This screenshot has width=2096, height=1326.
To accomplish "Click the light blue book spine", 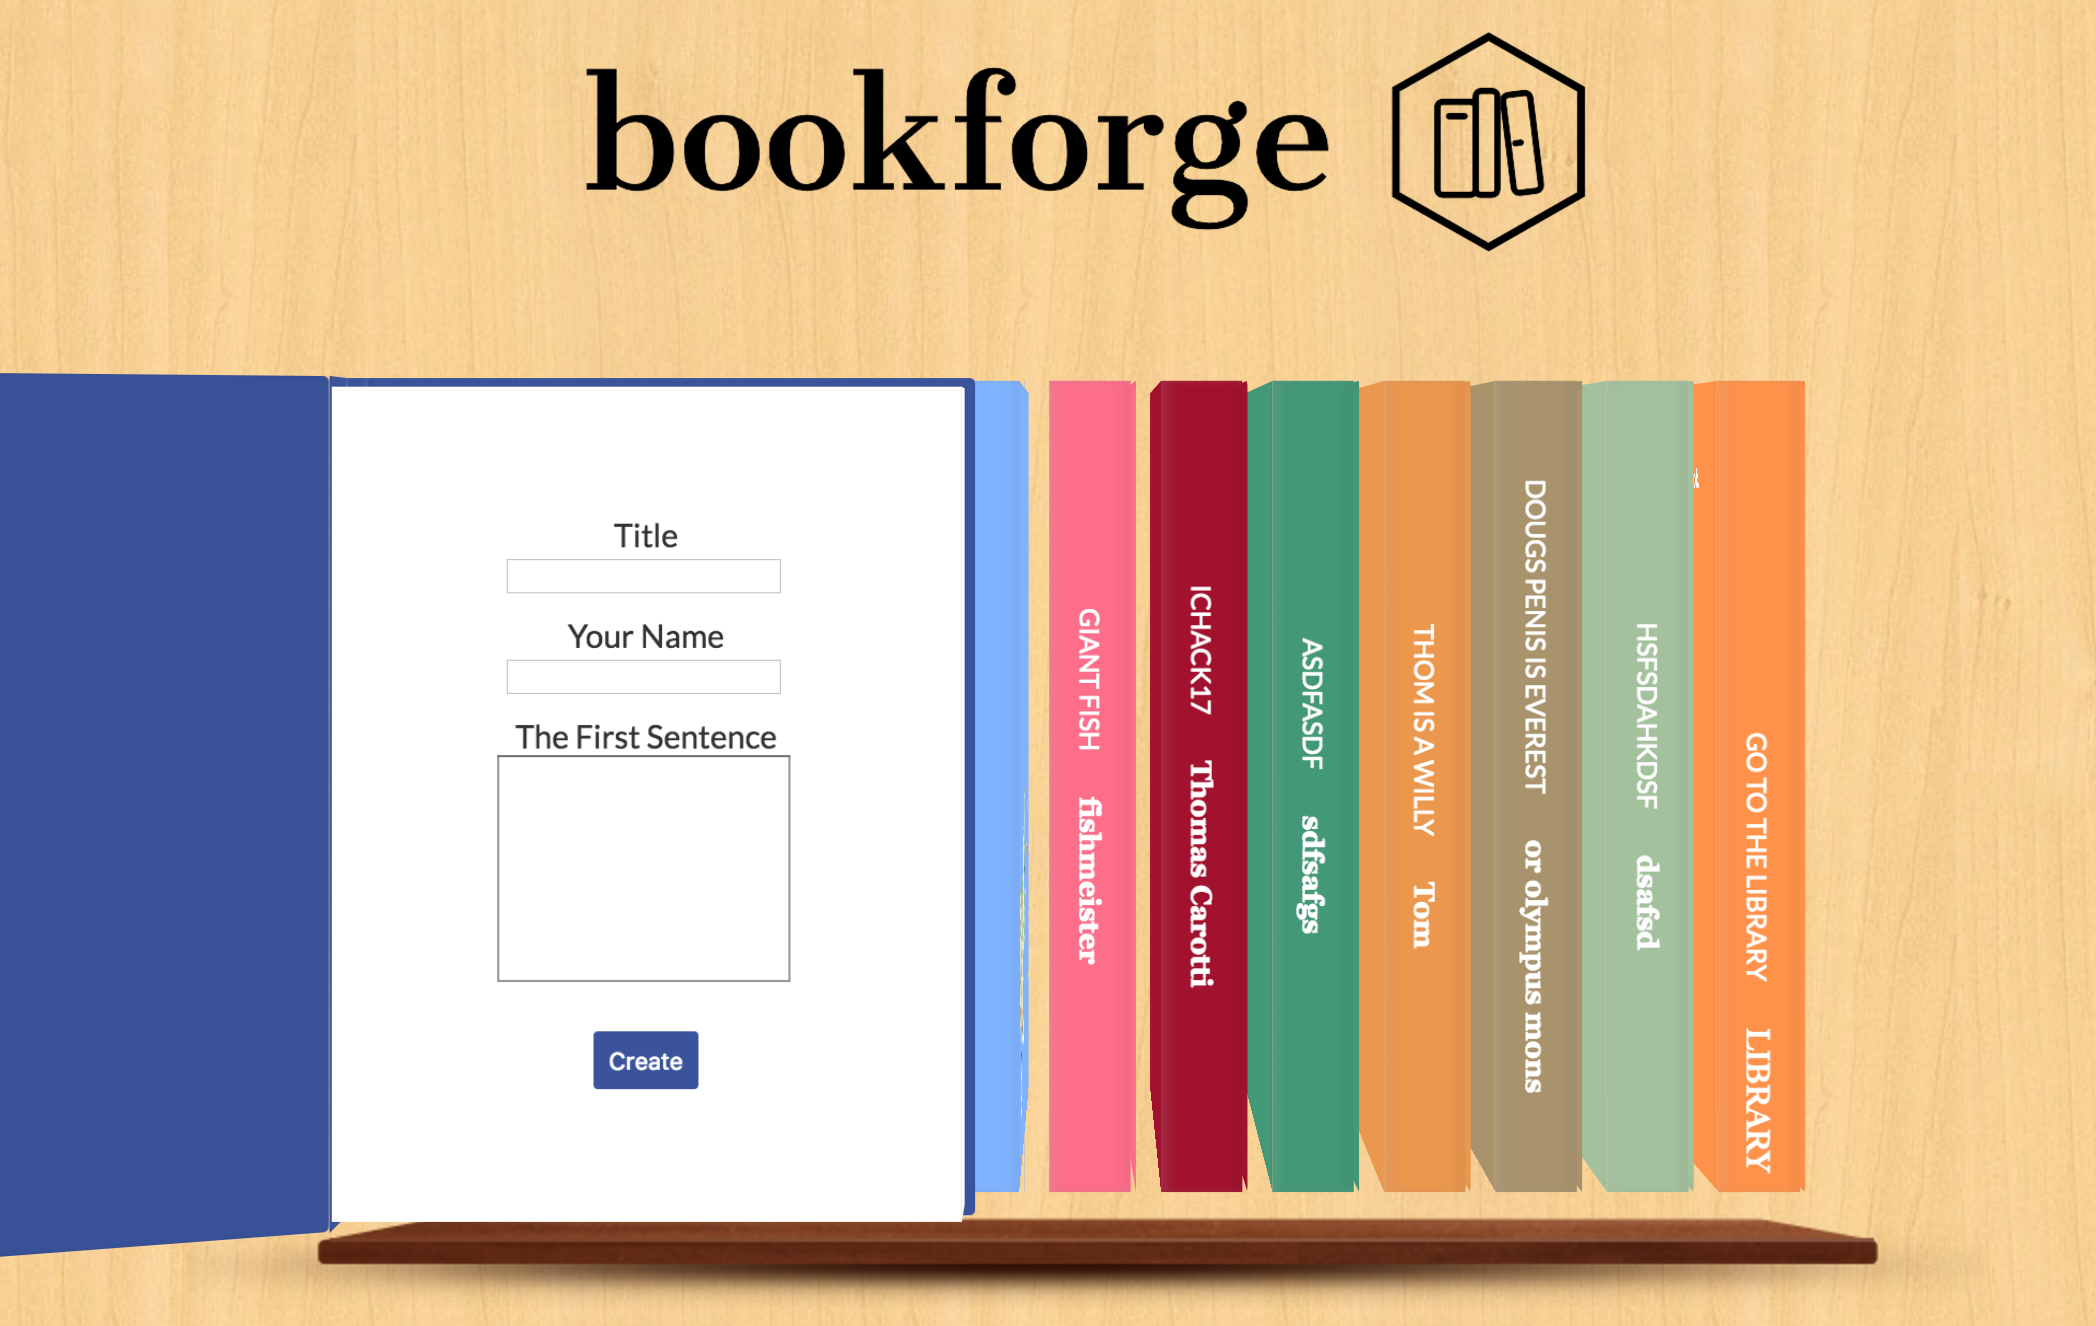I will (x=1001, y=786).
